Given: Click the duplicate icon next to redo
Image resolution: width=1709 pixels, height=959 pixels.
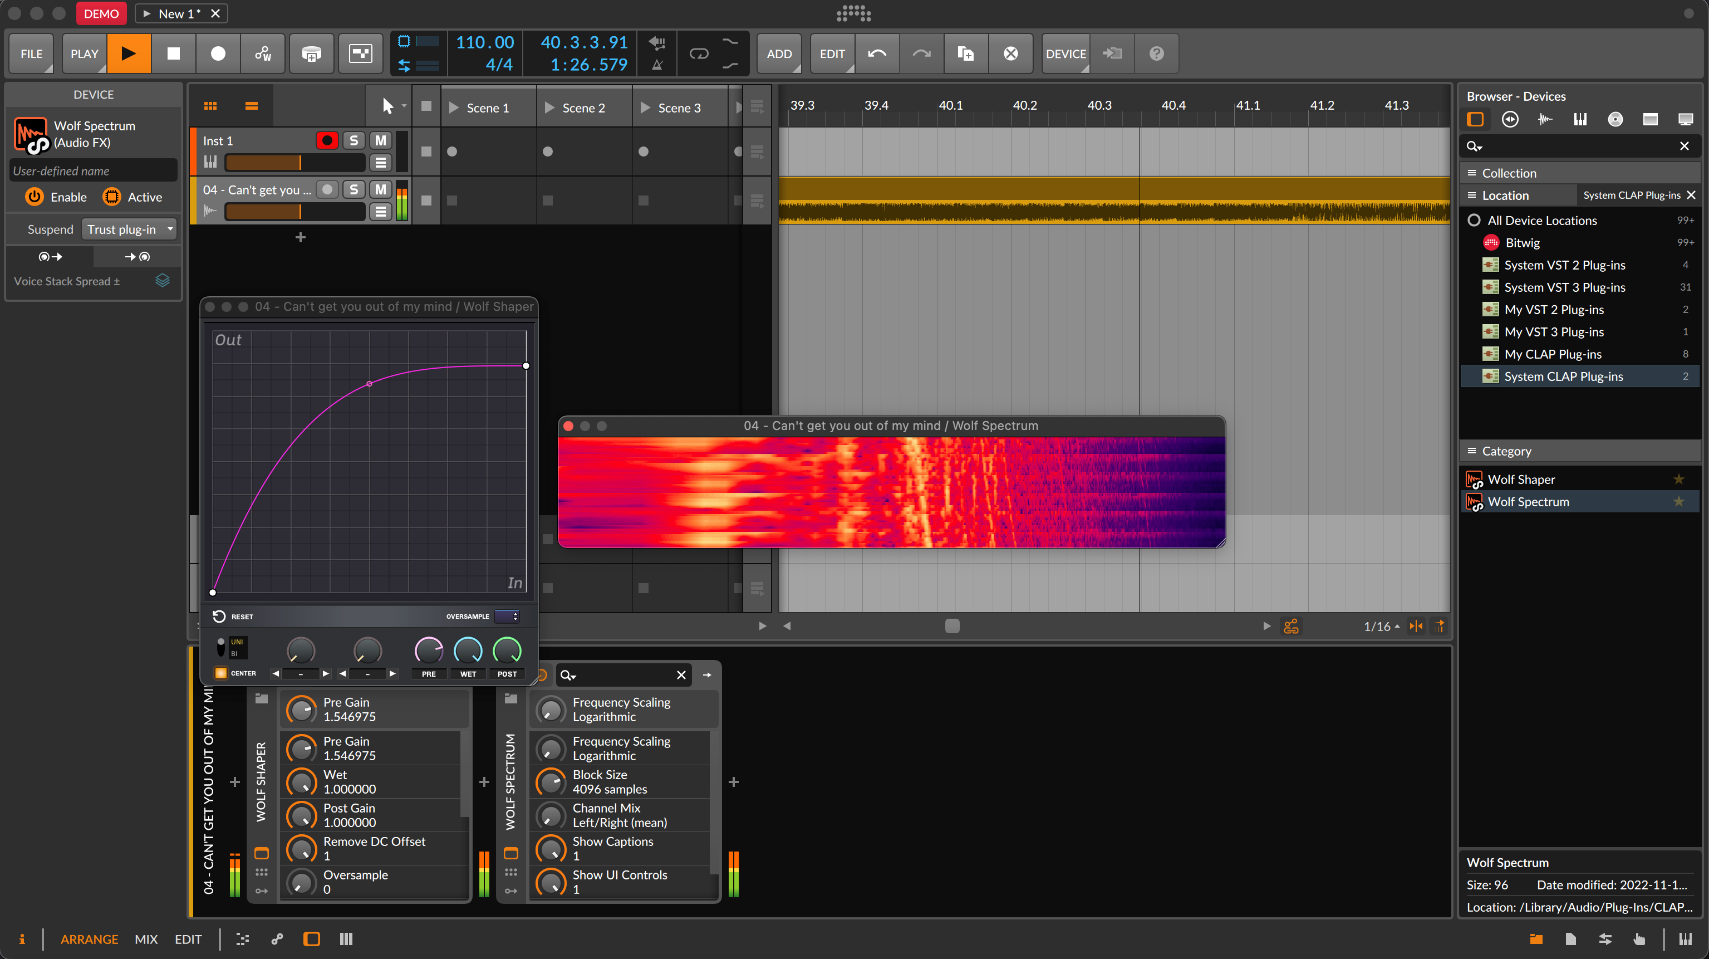Looking at the screenshot, I should (966, 54).
